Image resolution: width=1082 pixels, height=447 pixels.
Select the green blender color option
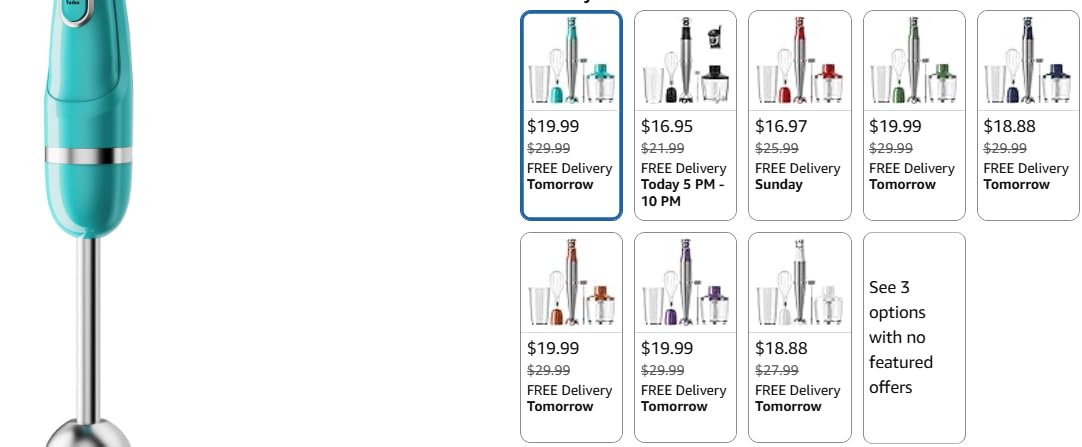tap(914, 115)
